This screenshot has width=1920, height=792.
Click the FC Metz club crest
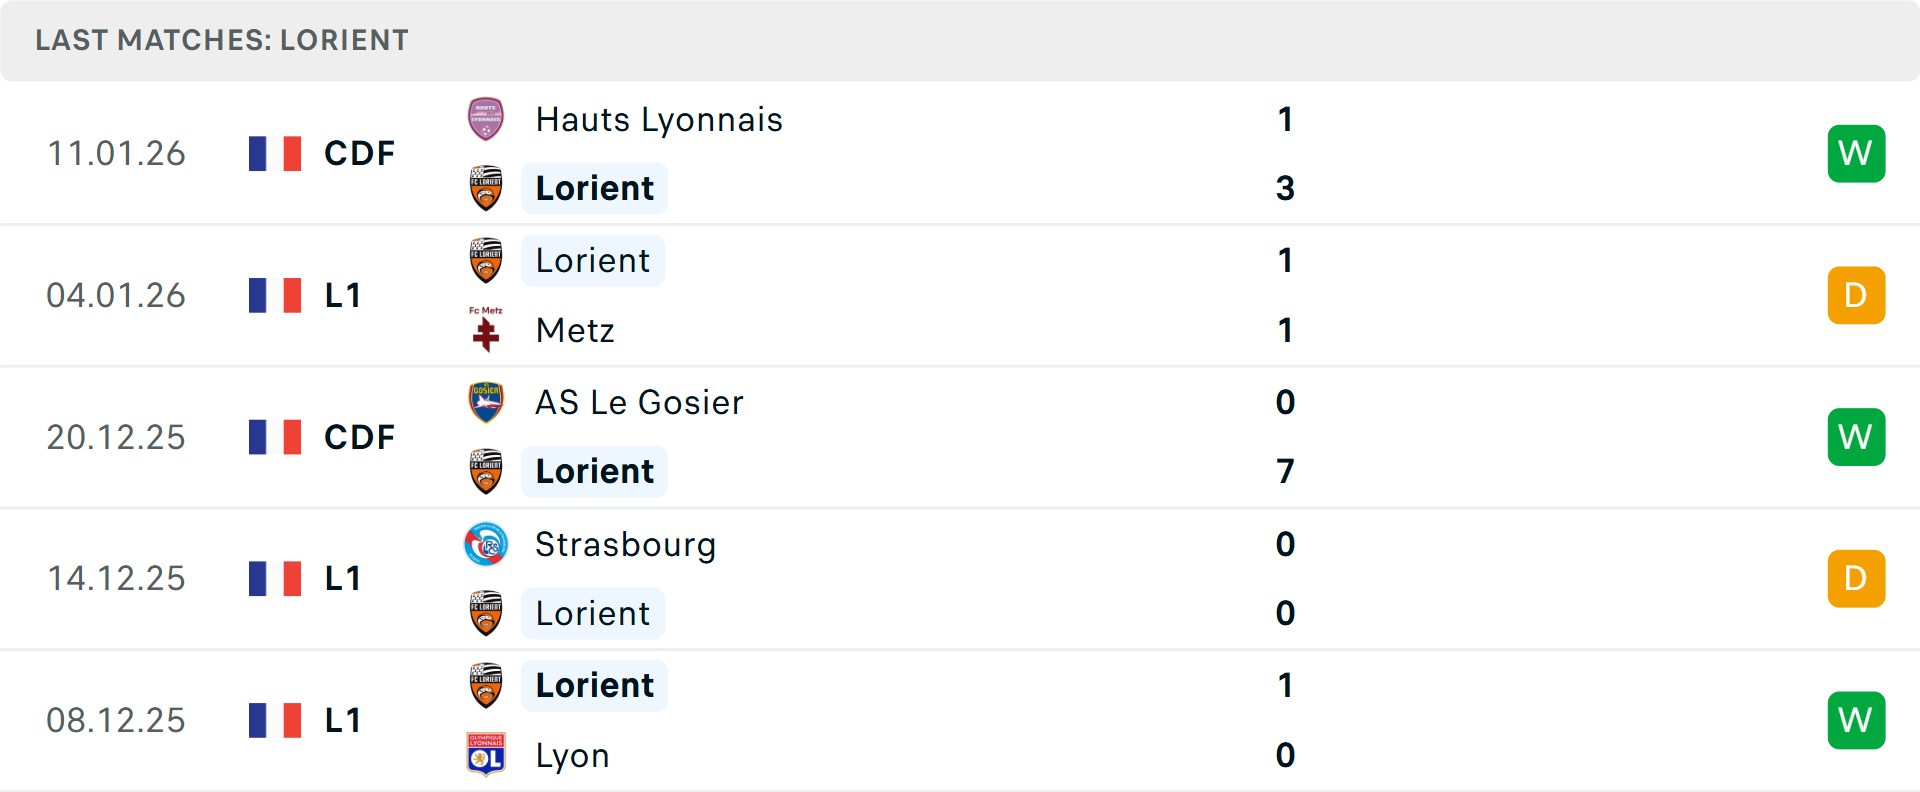[486, 330]
